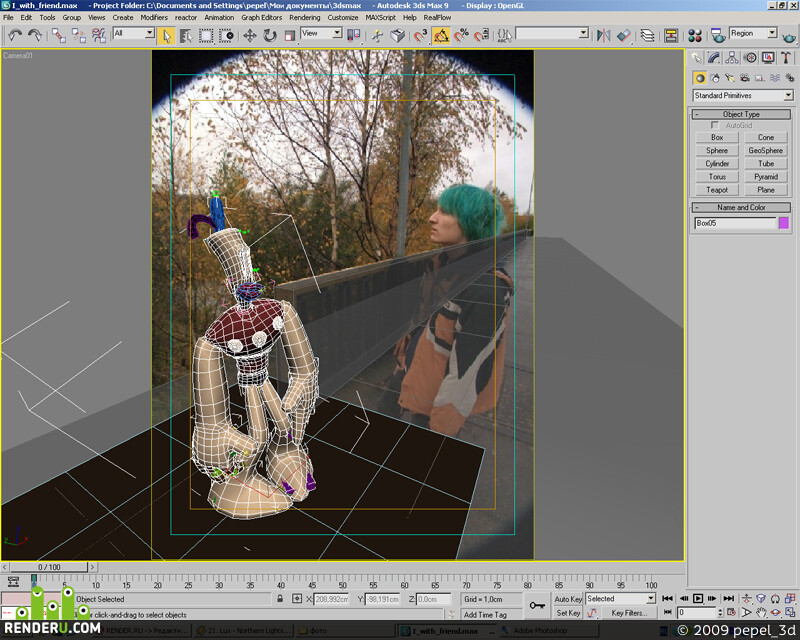The image size is (800, 640).
Task: Open the Standard Primitives dropdown
Action: [x=743, y=95]
